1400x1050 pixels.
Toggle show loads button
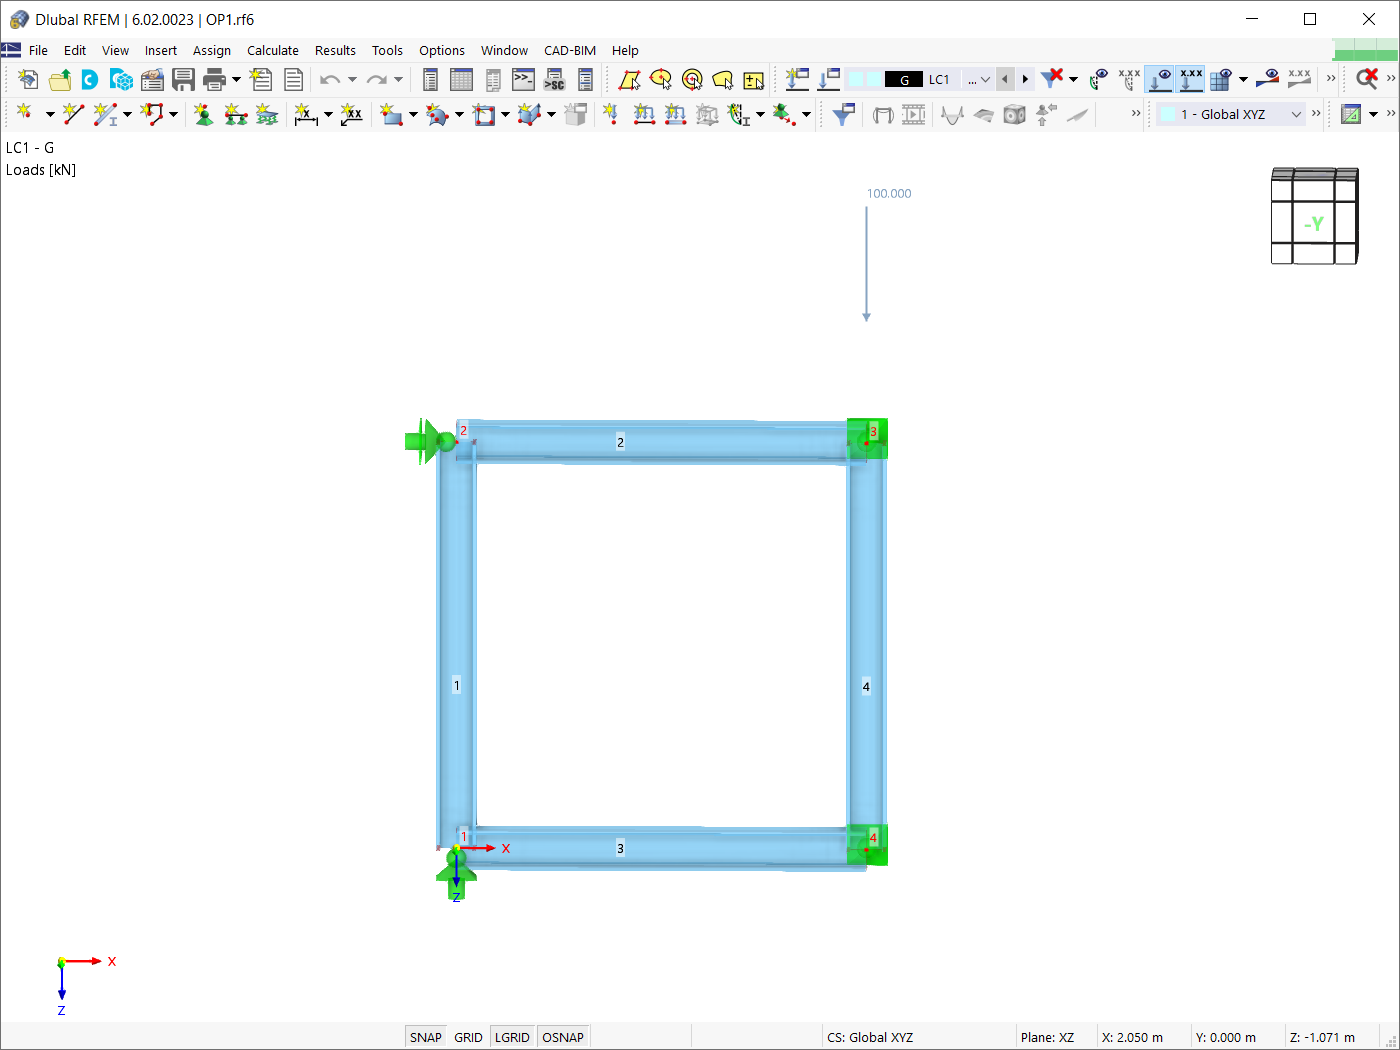[1160, 79]
